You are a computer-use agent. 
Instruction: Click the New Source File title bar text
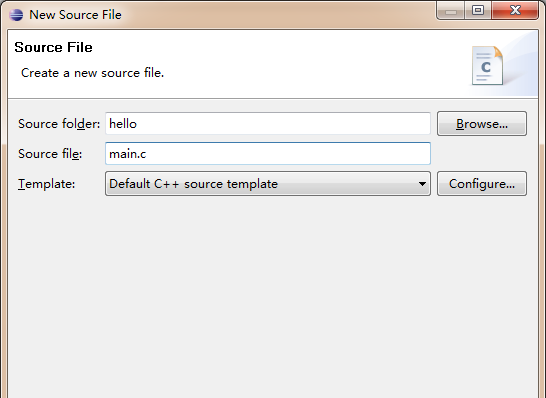75,15
